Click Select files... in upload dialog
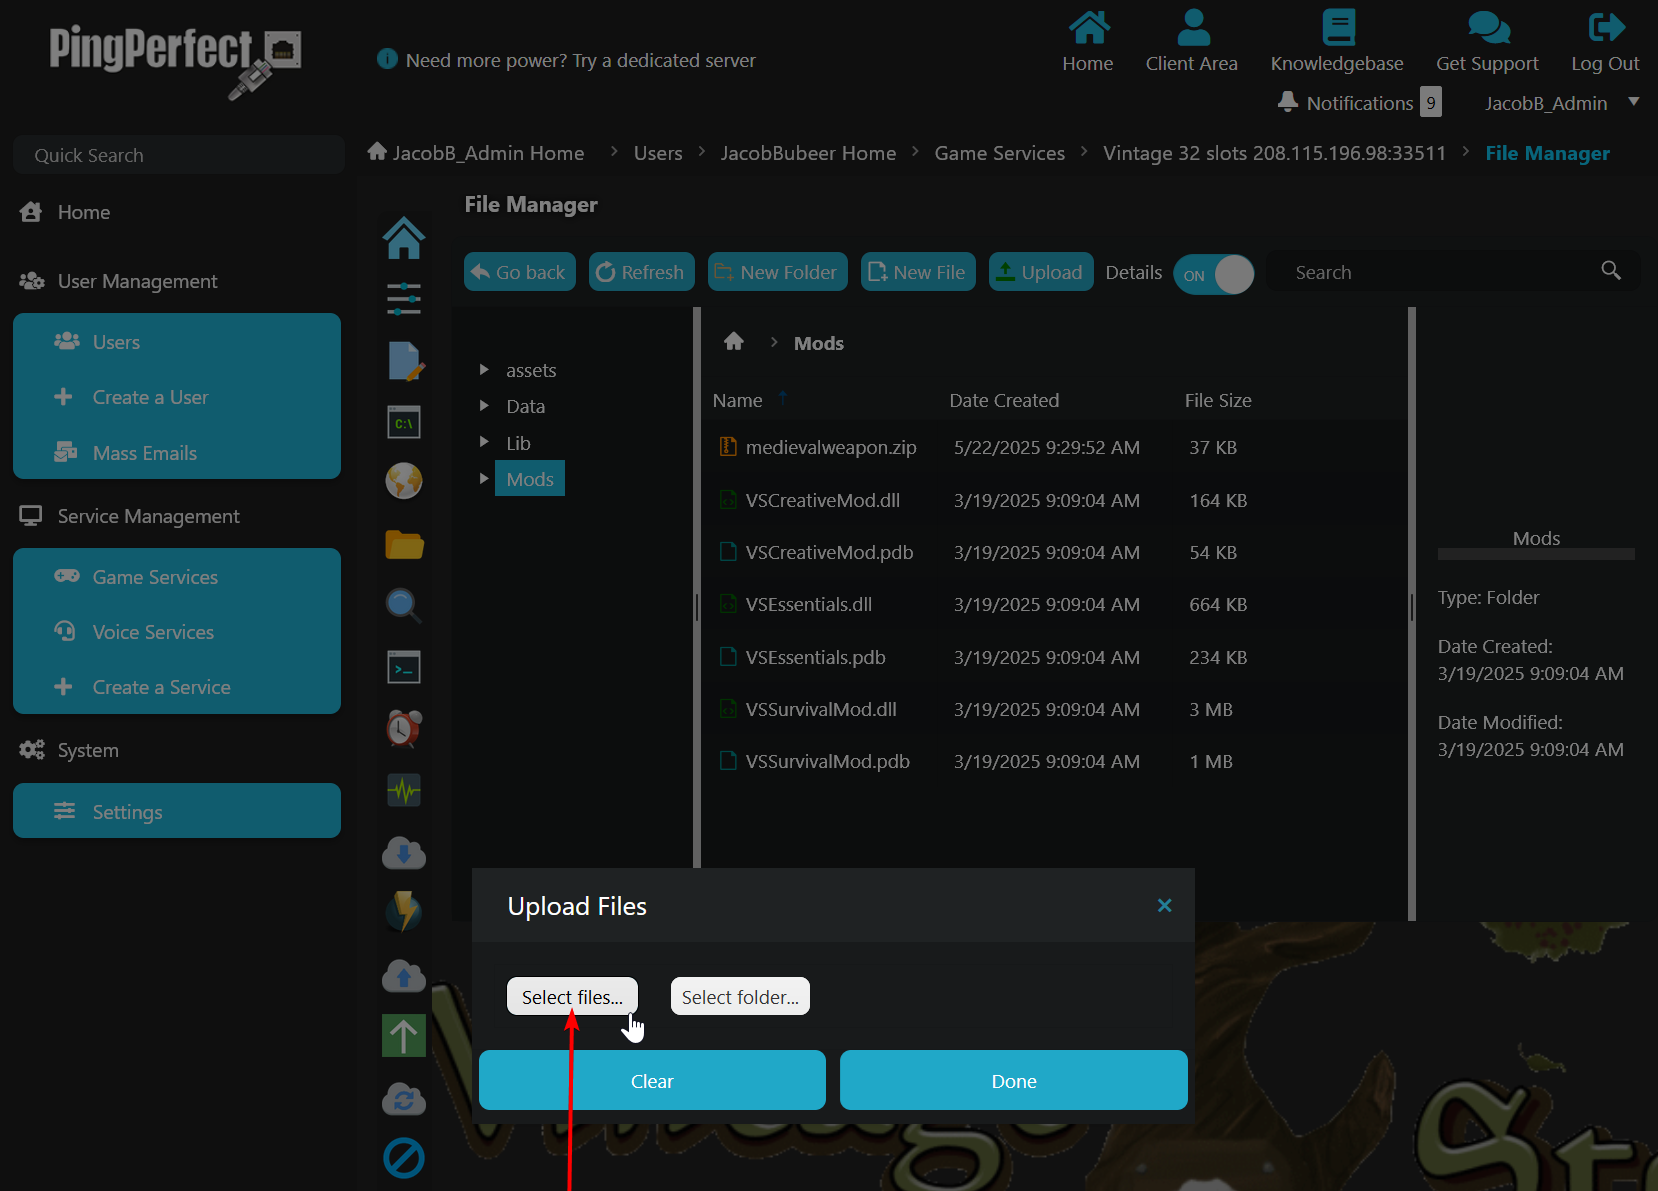 point(572,997)
